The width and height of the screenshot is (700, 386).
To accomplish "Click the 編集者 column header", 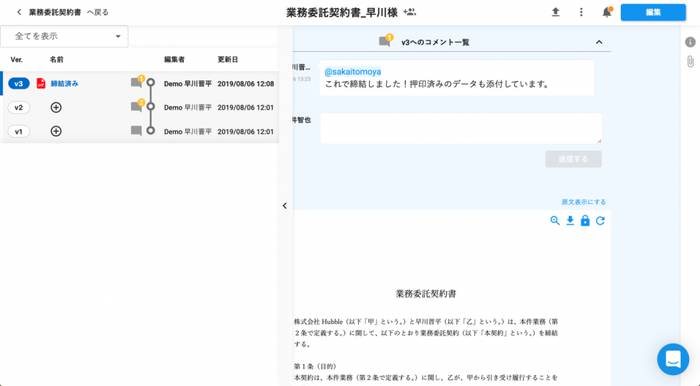I will tap(174, 59).
